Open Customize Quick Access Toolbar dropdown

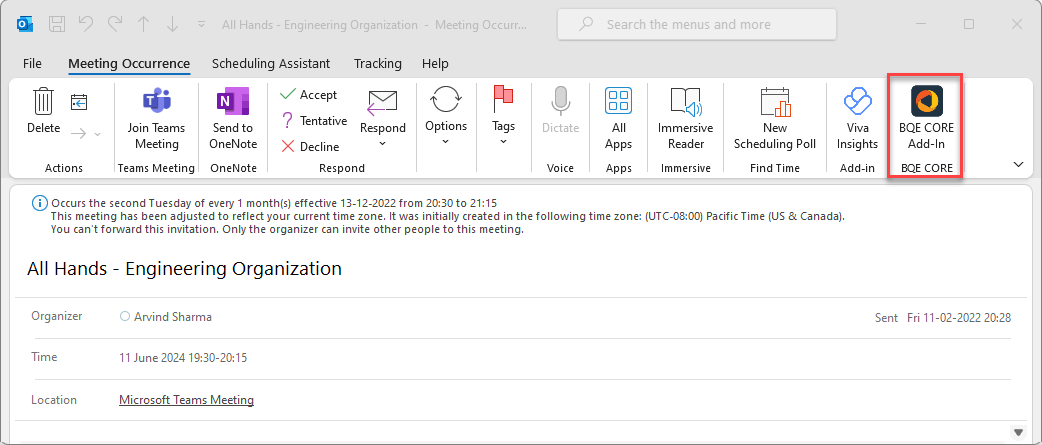(x=201, y=25)
